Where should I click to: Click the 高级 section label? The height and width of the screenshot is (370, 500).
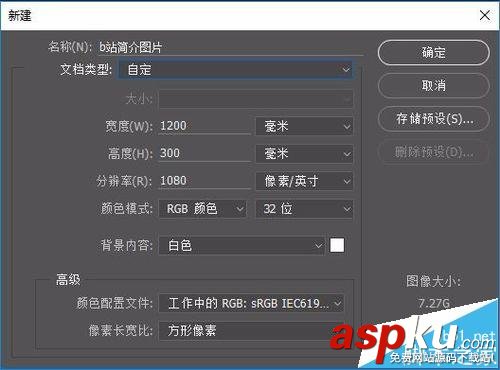point(68,280)
